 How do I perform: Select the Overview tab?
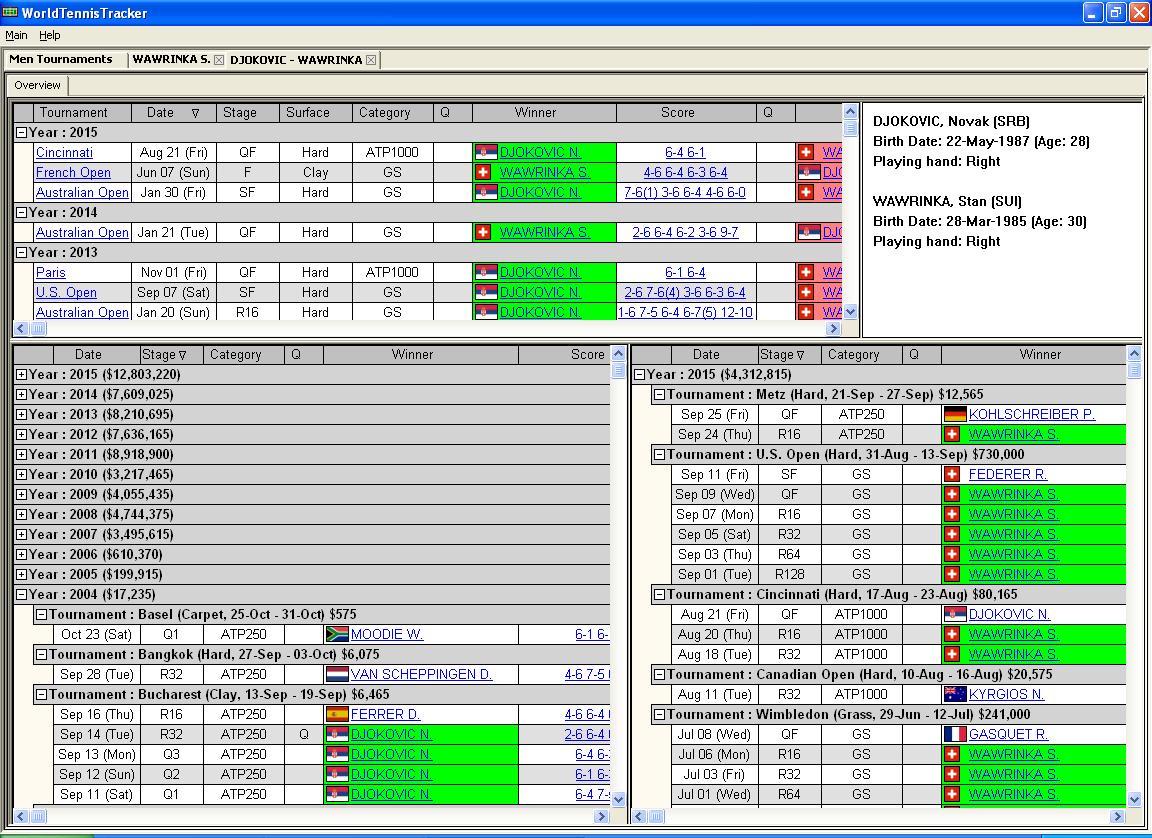click(37, 85)
